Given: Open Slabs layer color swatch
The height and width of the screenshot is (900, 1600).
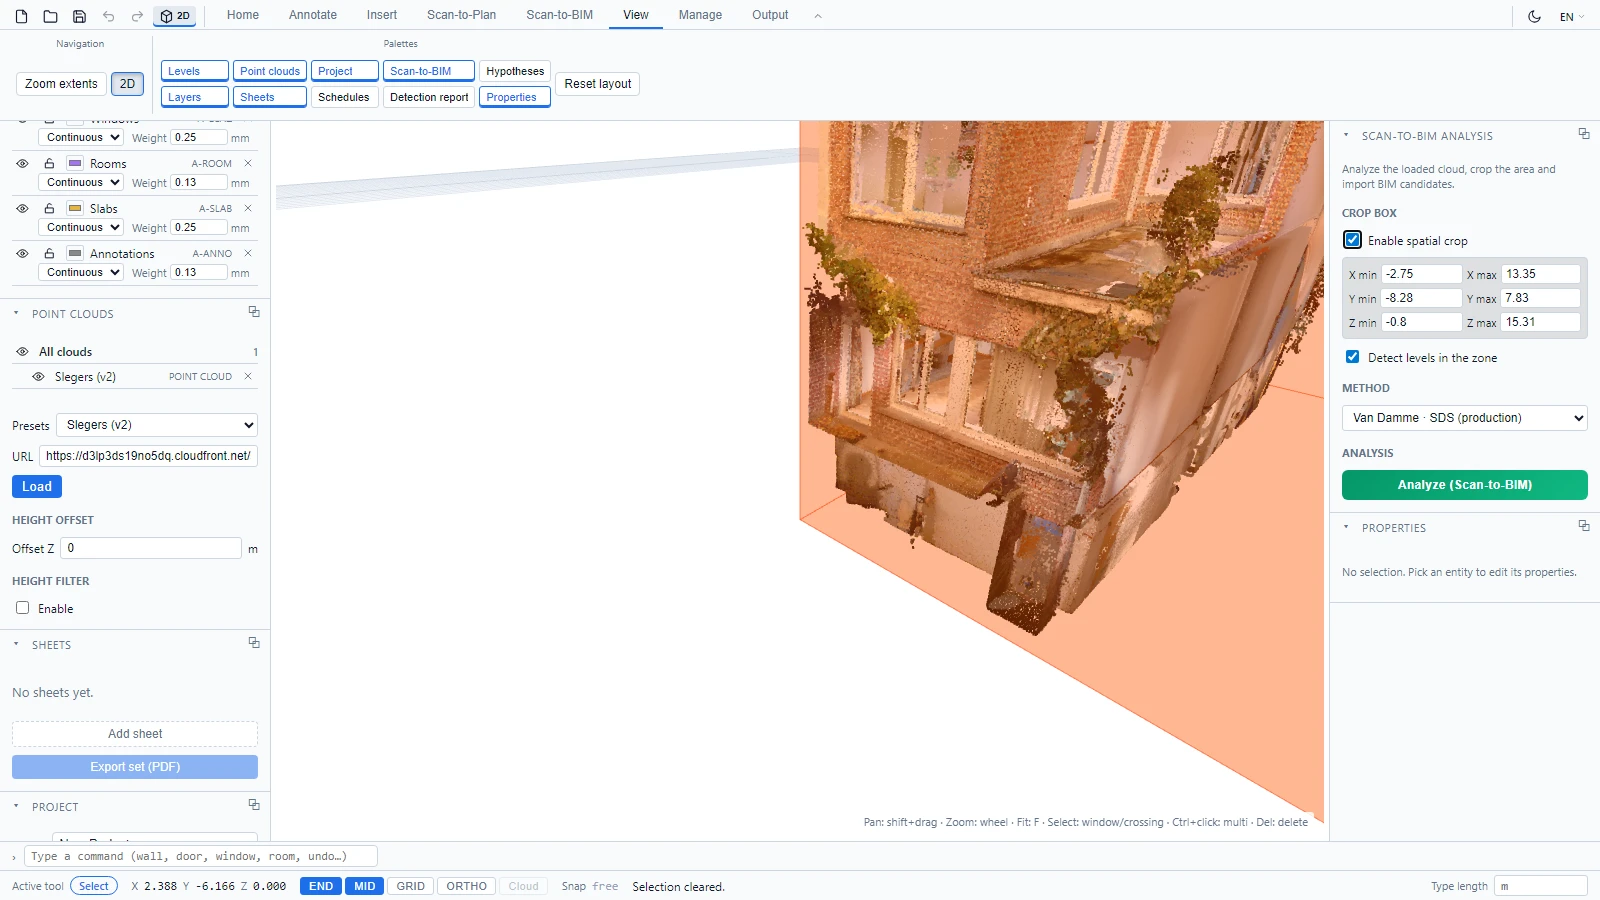Looking at the screenshot, I should [x=75, y=208].
